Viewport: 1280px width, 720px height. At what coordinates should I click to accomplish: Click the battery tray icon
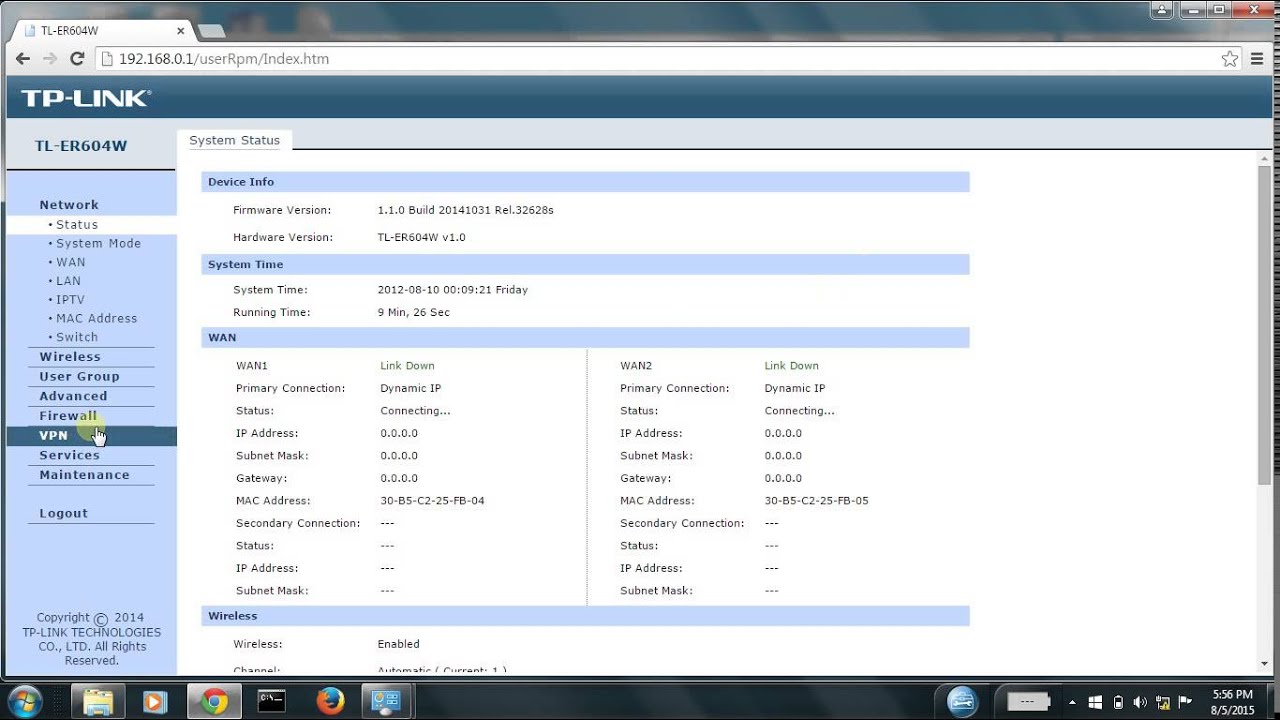pyautogui.click(x=1118, y=702)
